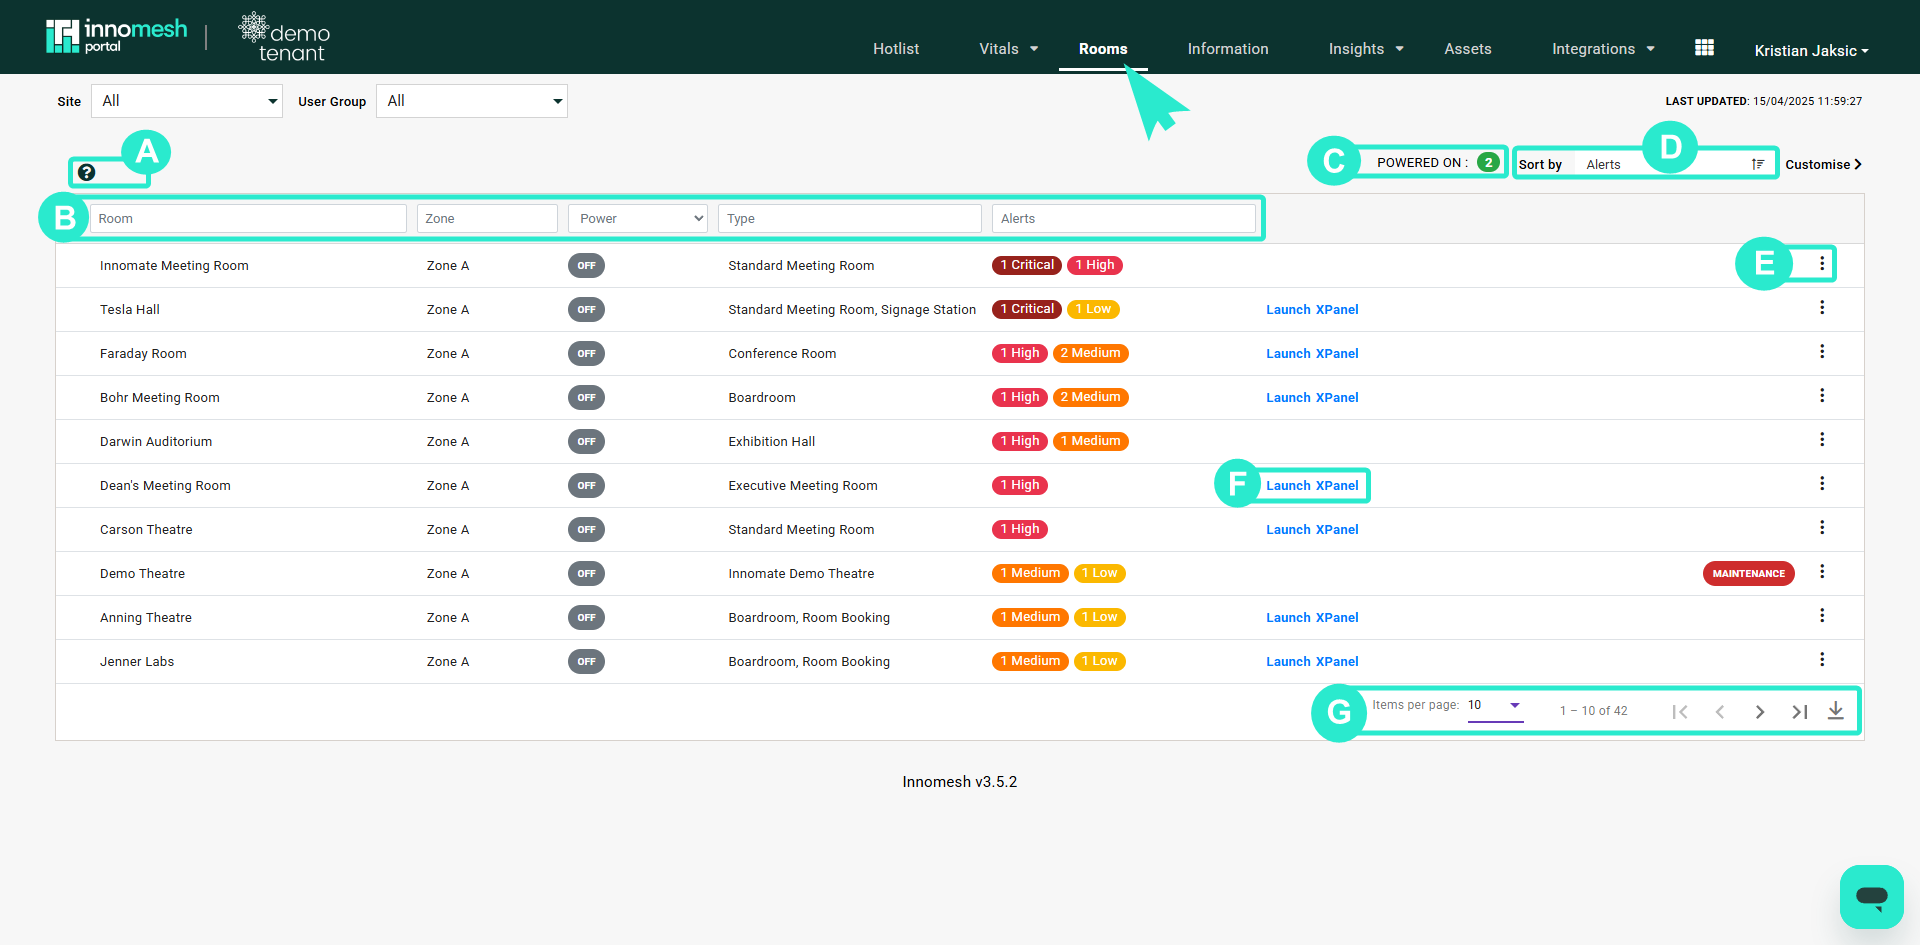The image size is (1920, 945).
Task: Open the Power filter dropdown
Action: pos(638,219)
